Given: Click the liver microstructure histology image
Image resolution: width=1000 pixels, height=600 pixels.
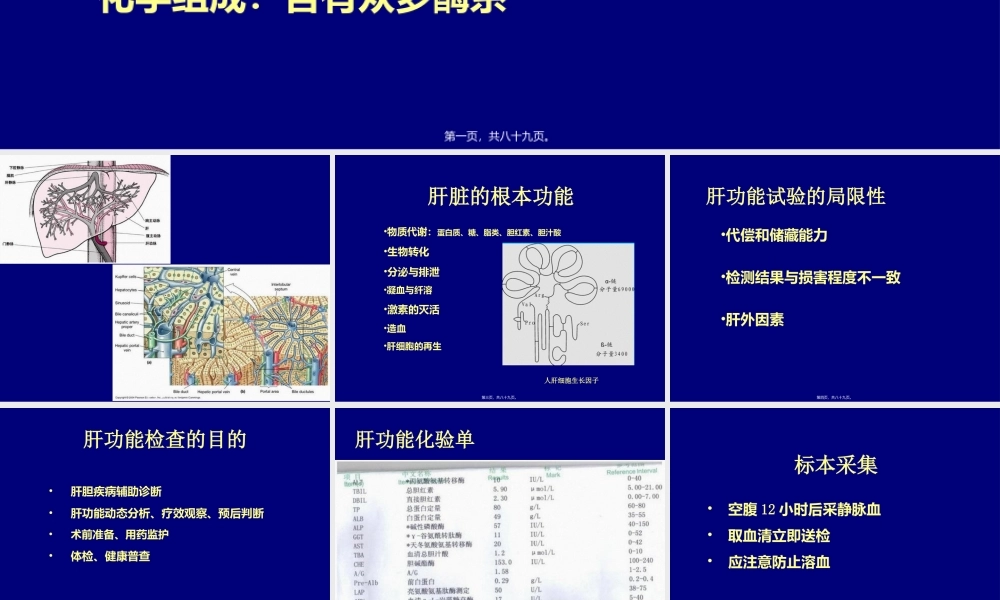Looking at the screenshot, I should 220,330.
